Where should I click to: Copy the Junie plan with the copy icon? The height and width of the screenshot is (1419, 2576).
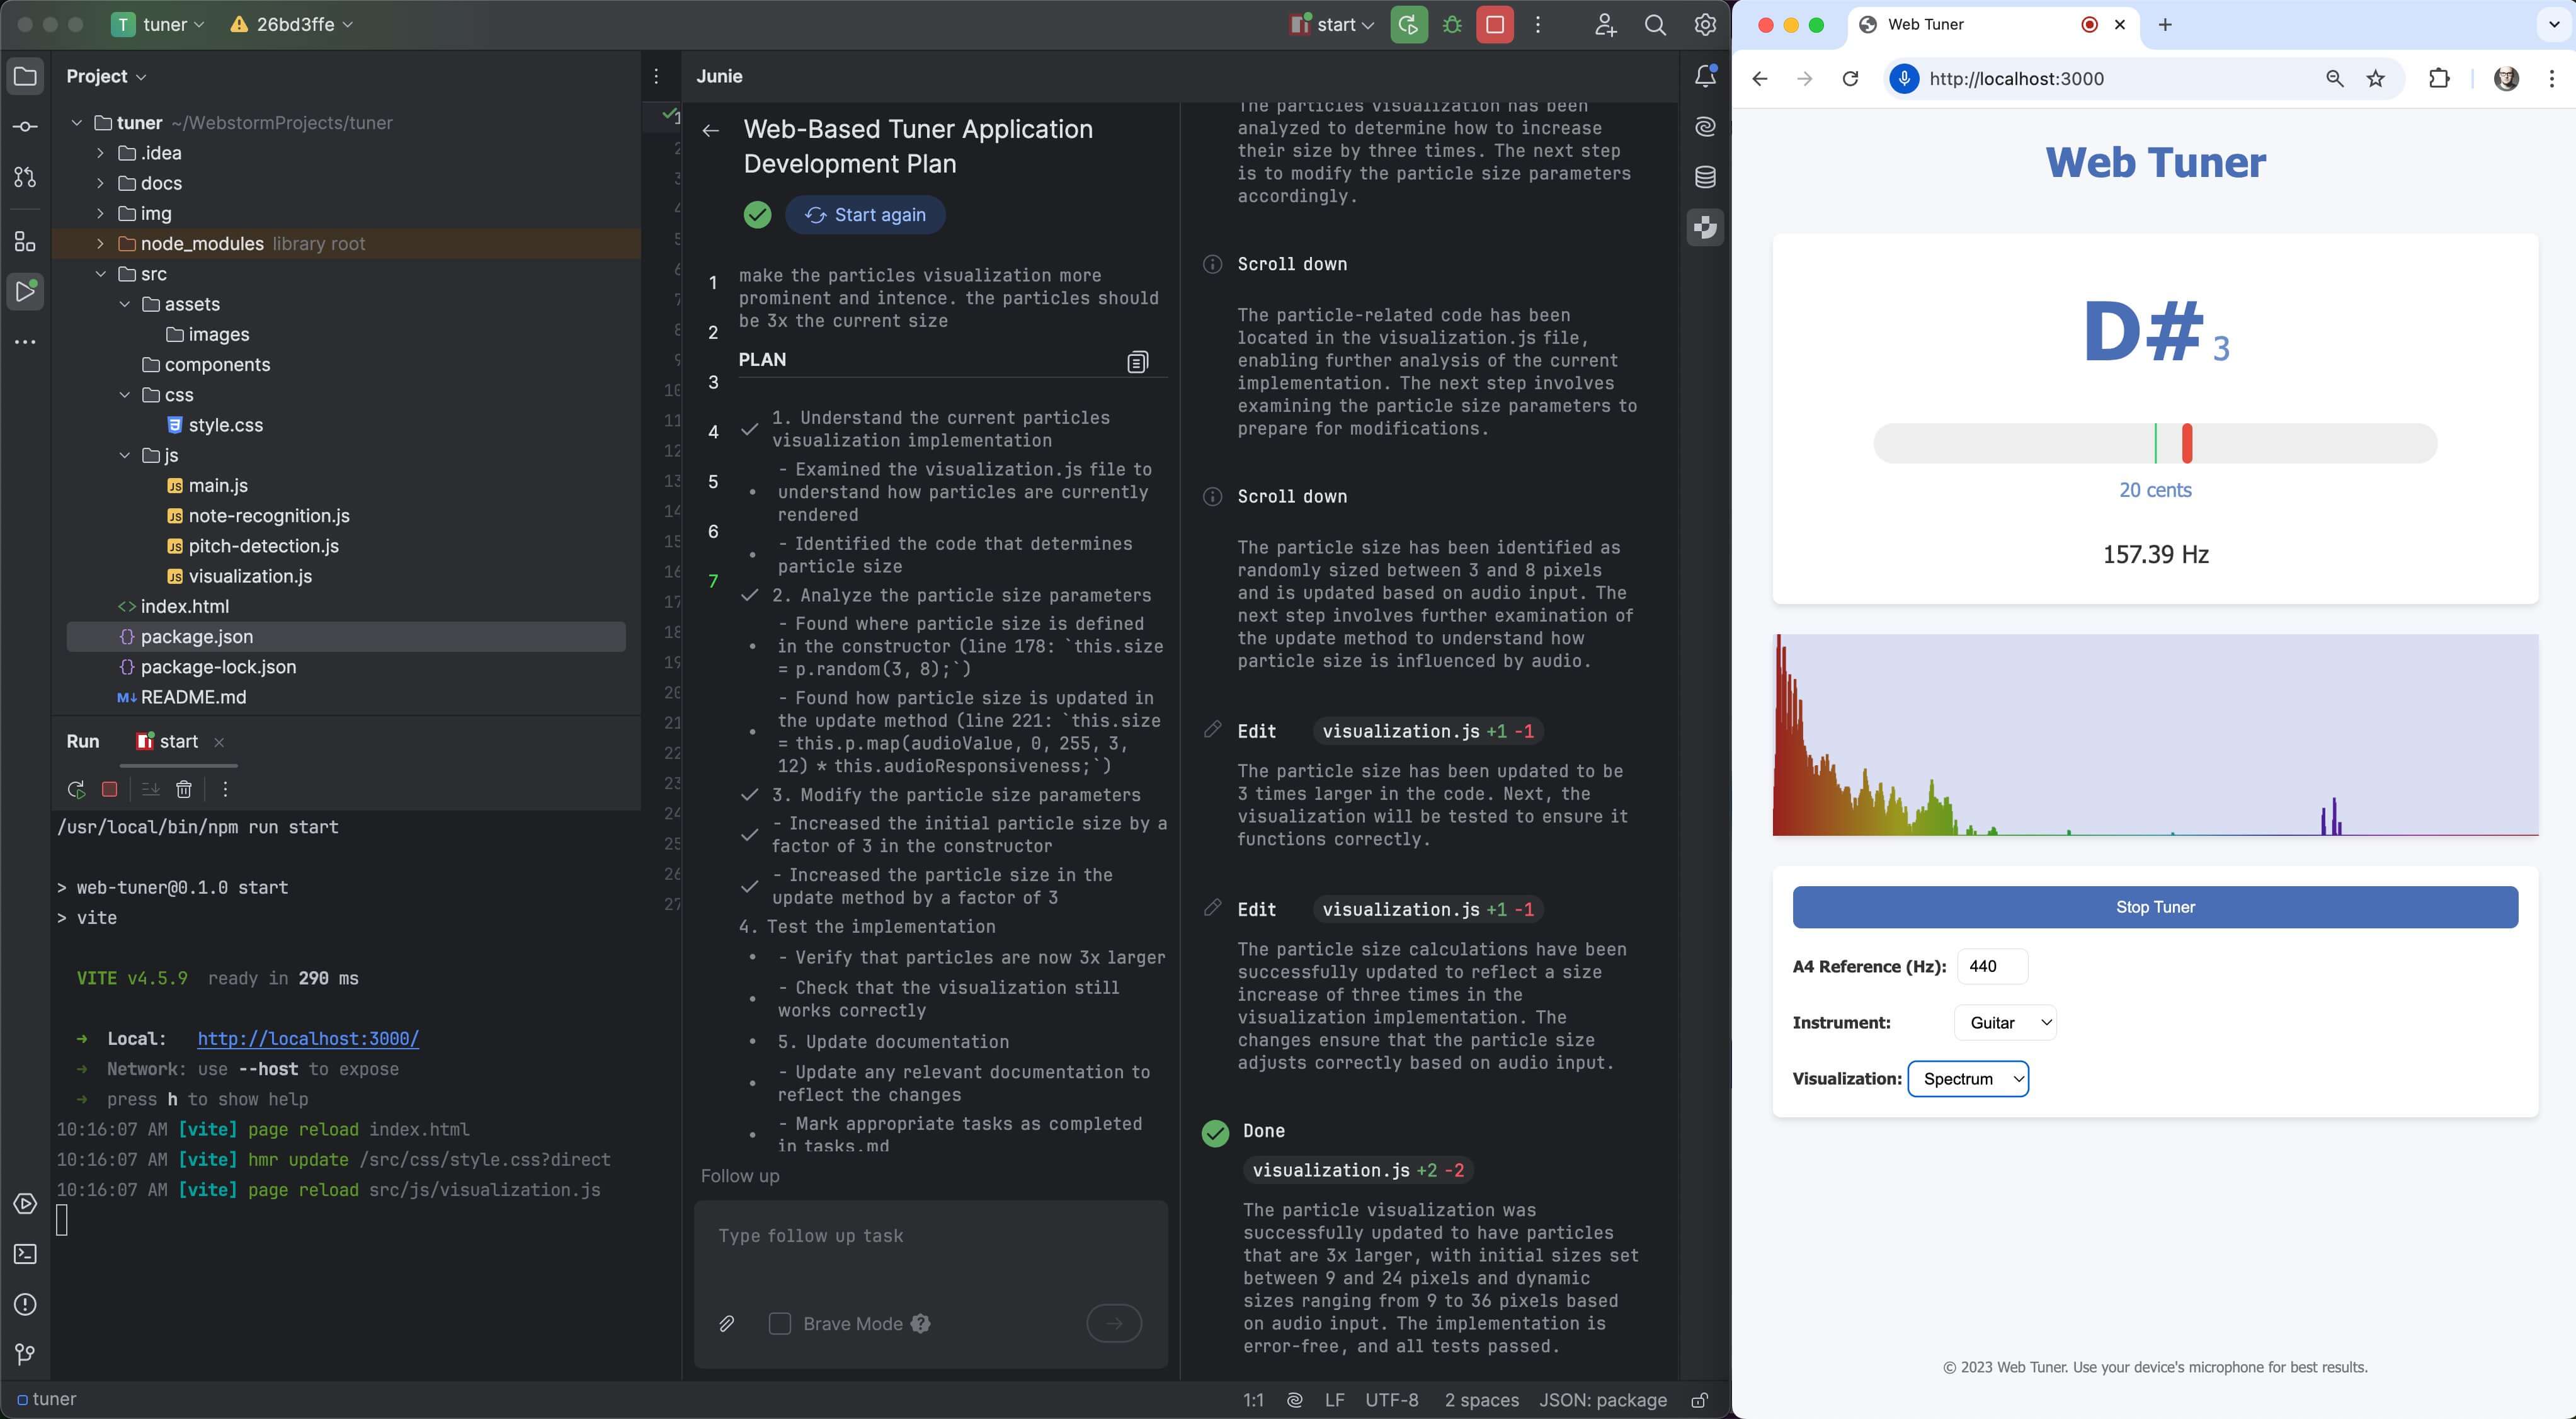(x=1137, y=361)
